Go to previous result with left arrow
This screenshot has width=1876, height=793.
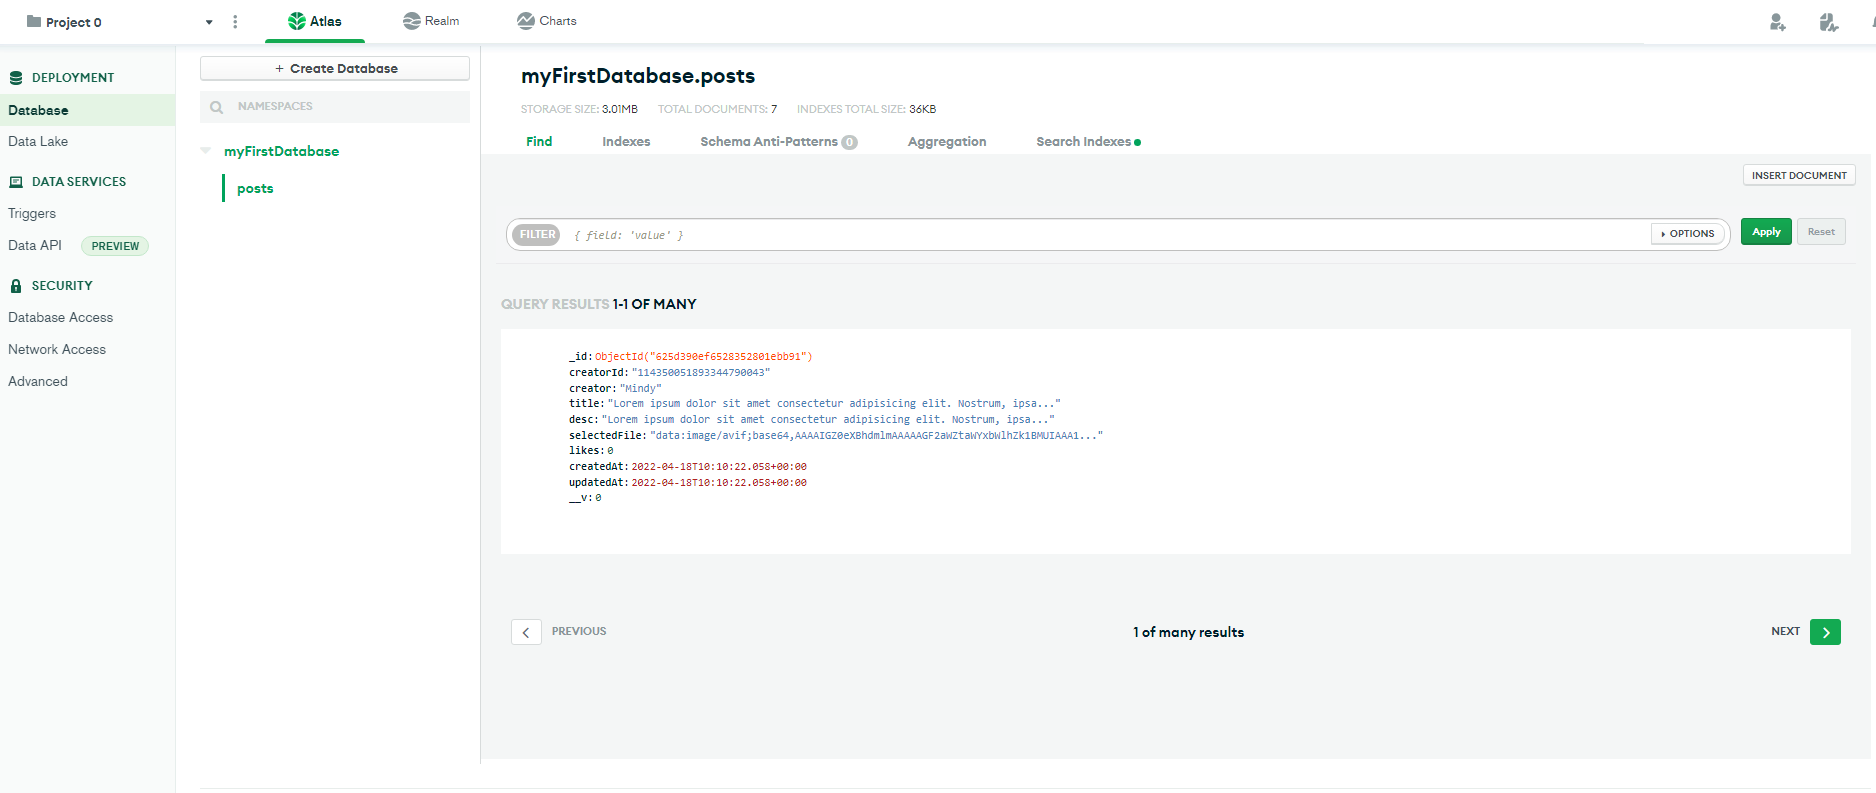point(526,632)
